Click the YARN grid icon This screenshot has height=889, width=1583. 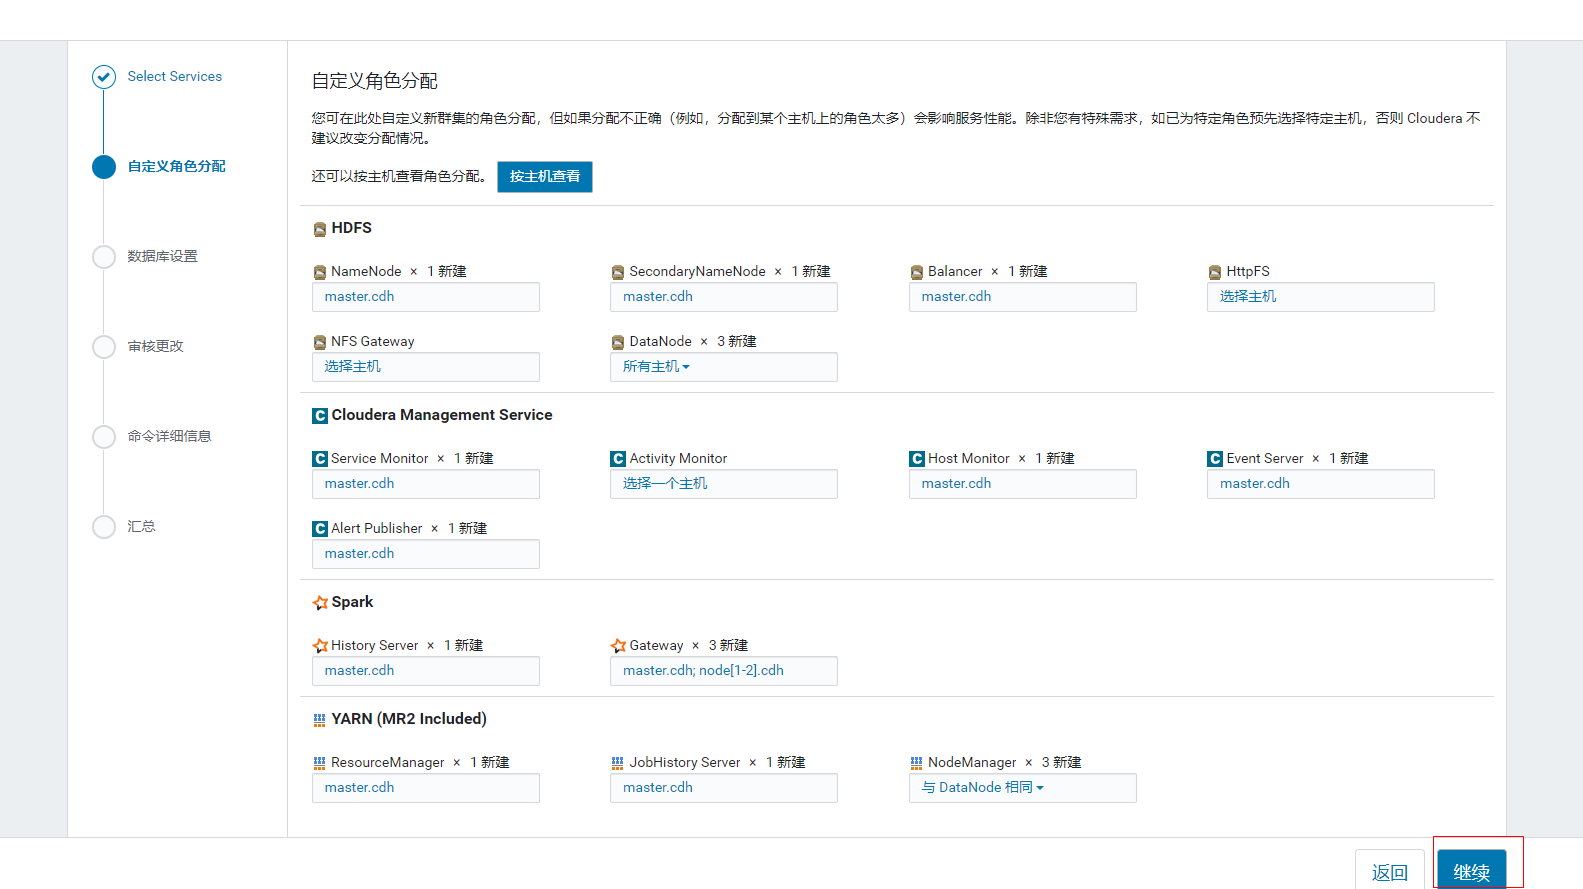click(320, 720)
